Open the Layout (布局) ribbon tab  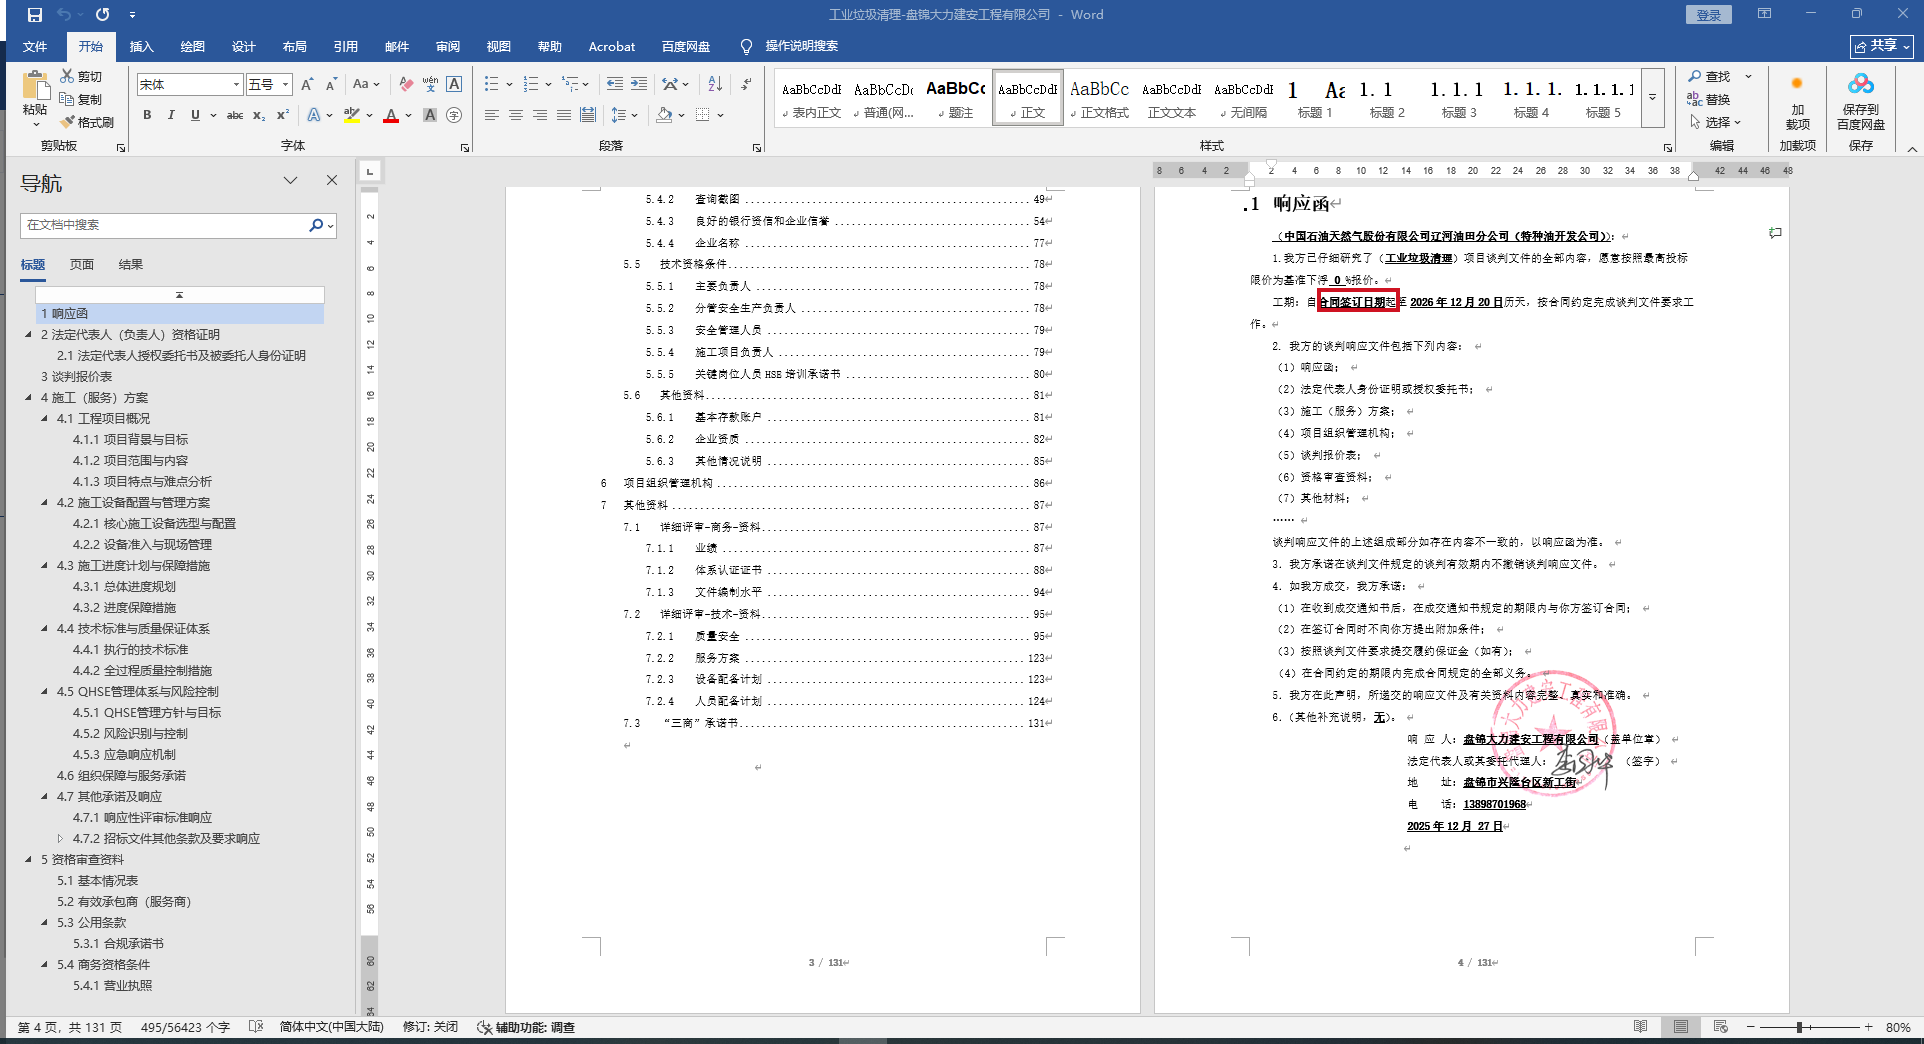(x=295, y=47)
